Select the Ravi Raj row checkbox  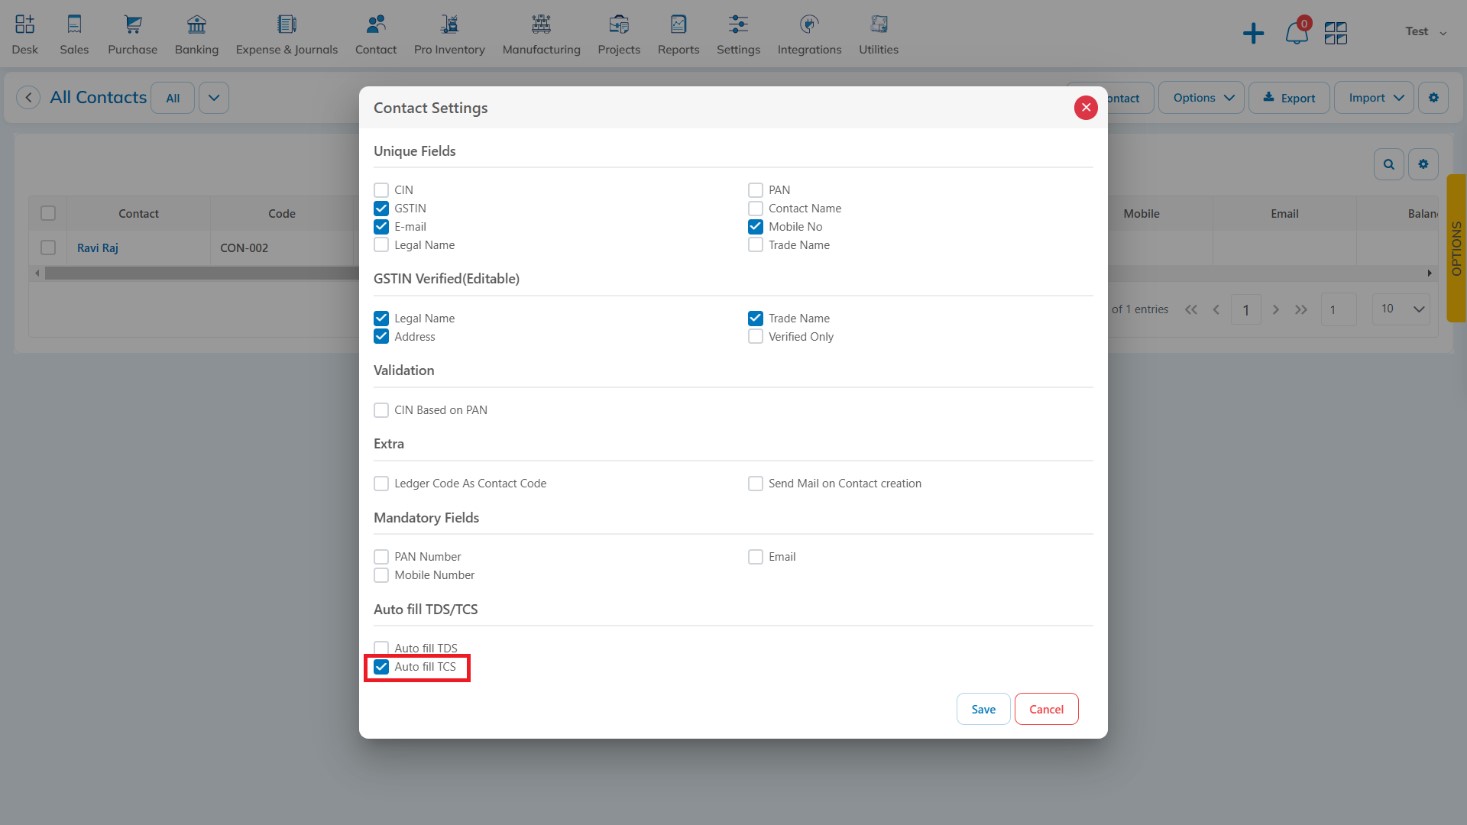(x=48, y=247)
